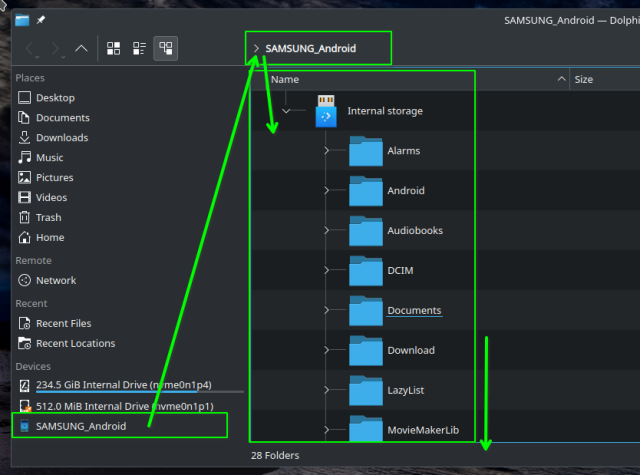This screenshot has width=640, height=475.
Task: Expand the Alarms folder
Action: [x=326, y=151]
